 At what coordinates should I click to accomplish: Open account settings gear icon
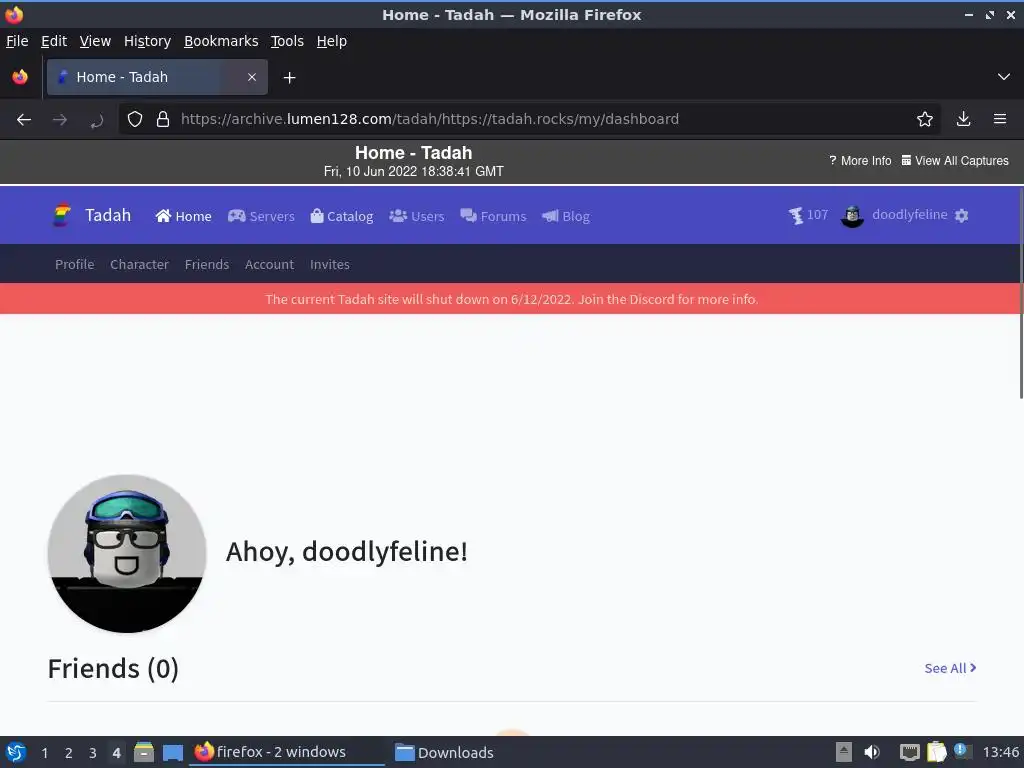[961, 216]
